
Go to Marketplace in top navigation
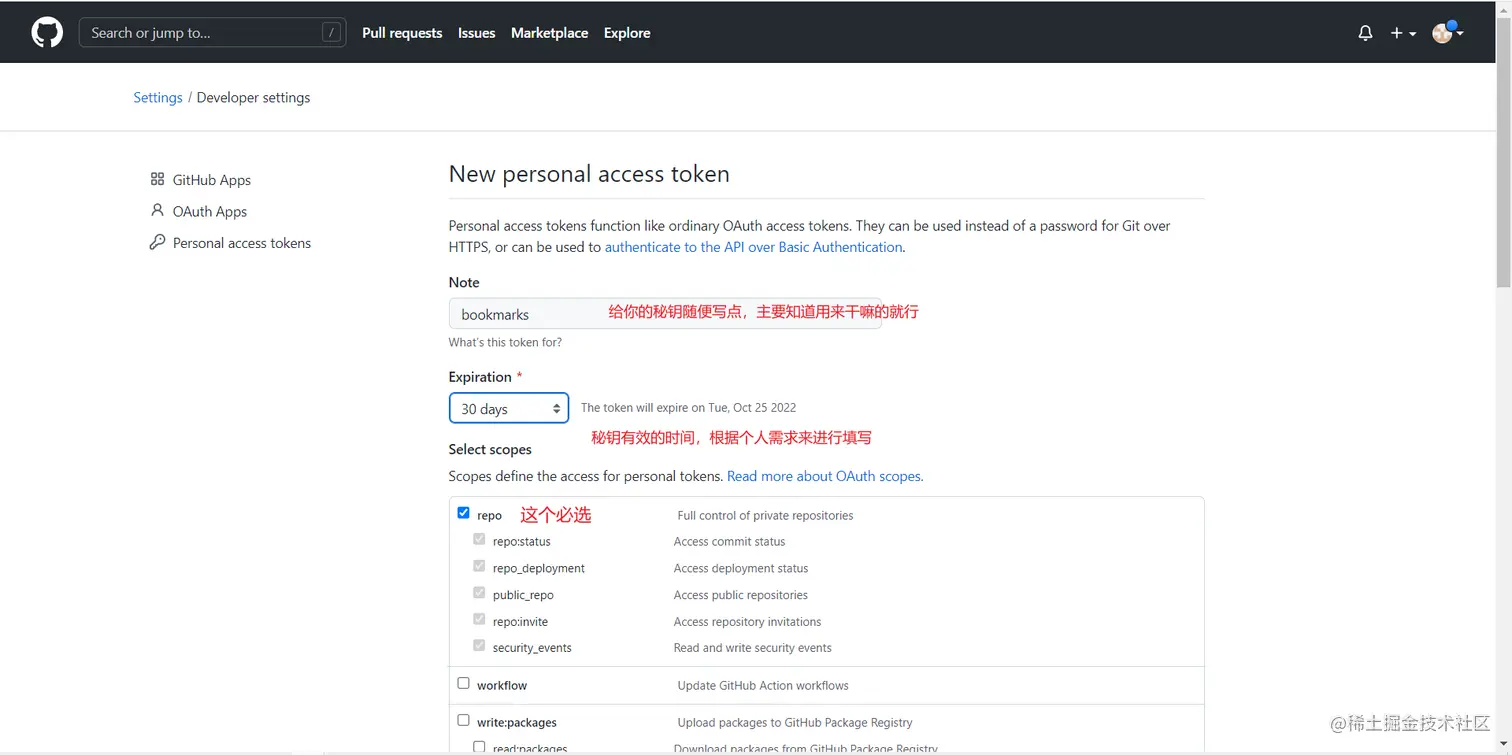(x=549, y=33)
